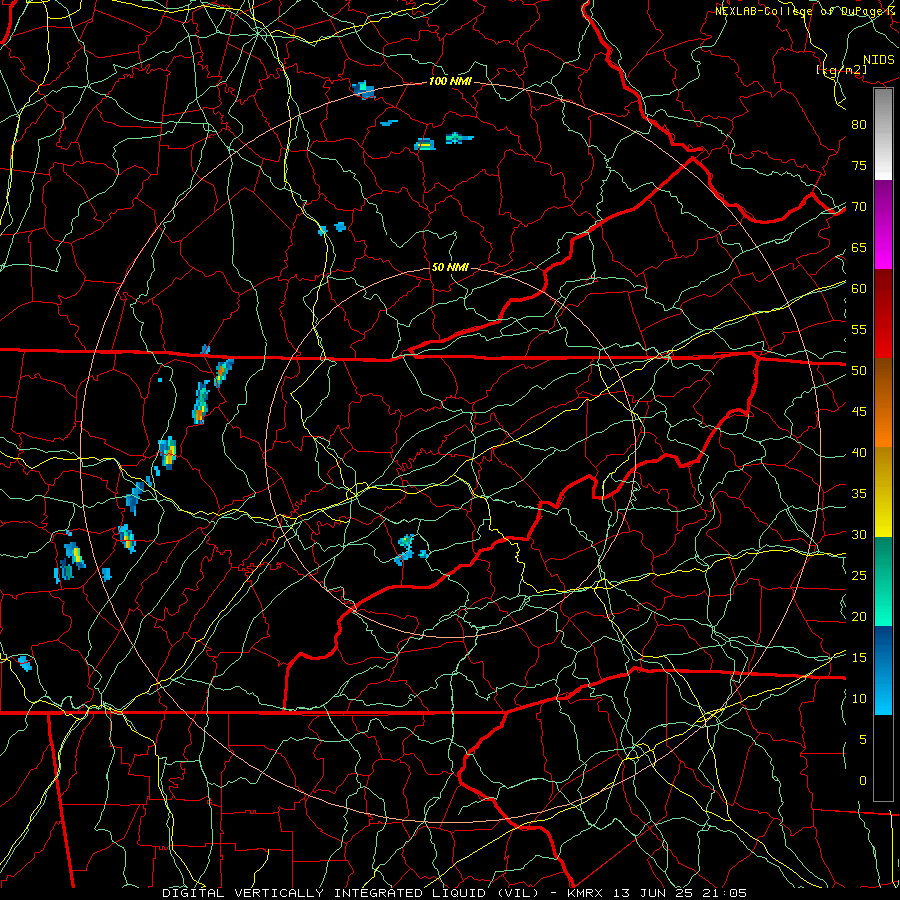Click the legend value "25"
Image resolution: width=900 pixels, height=900 pixels.
point(859,576)
